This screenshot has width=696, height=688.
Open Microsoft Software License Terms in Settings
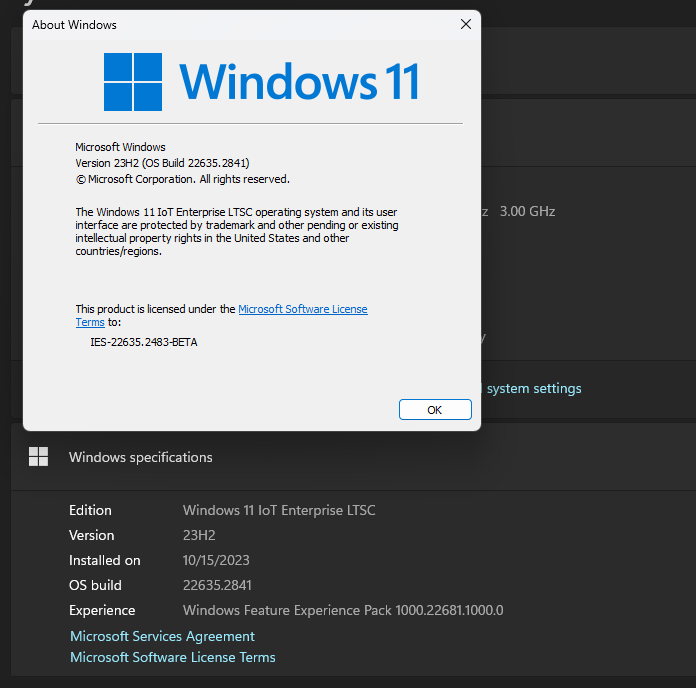point(173,657)
